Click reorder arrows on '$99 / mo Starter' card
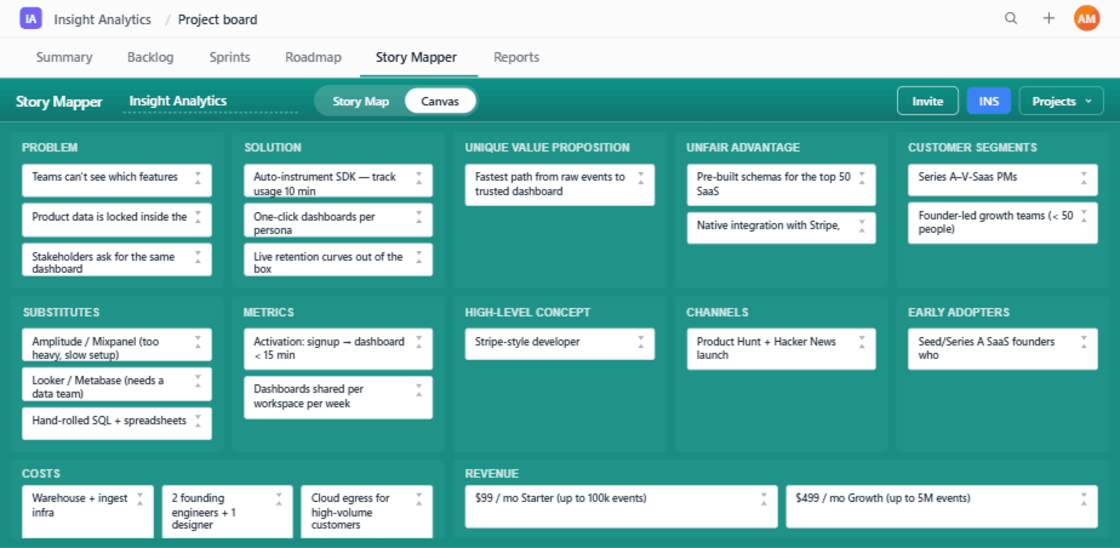This screenshot has height=548, width=1120. pyautogui.click(x=764, y=499)
